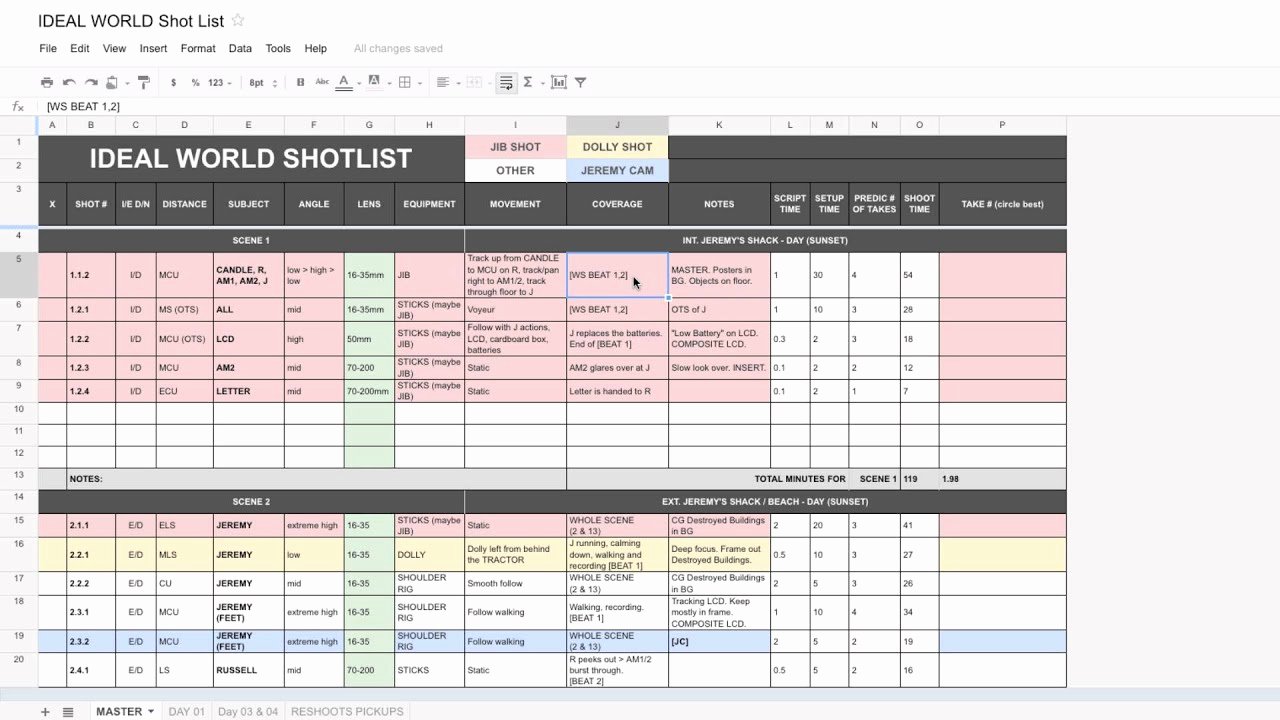This screenshot has height=720, width=1280.
Task: Select column J header
Action: coord(617,125)
